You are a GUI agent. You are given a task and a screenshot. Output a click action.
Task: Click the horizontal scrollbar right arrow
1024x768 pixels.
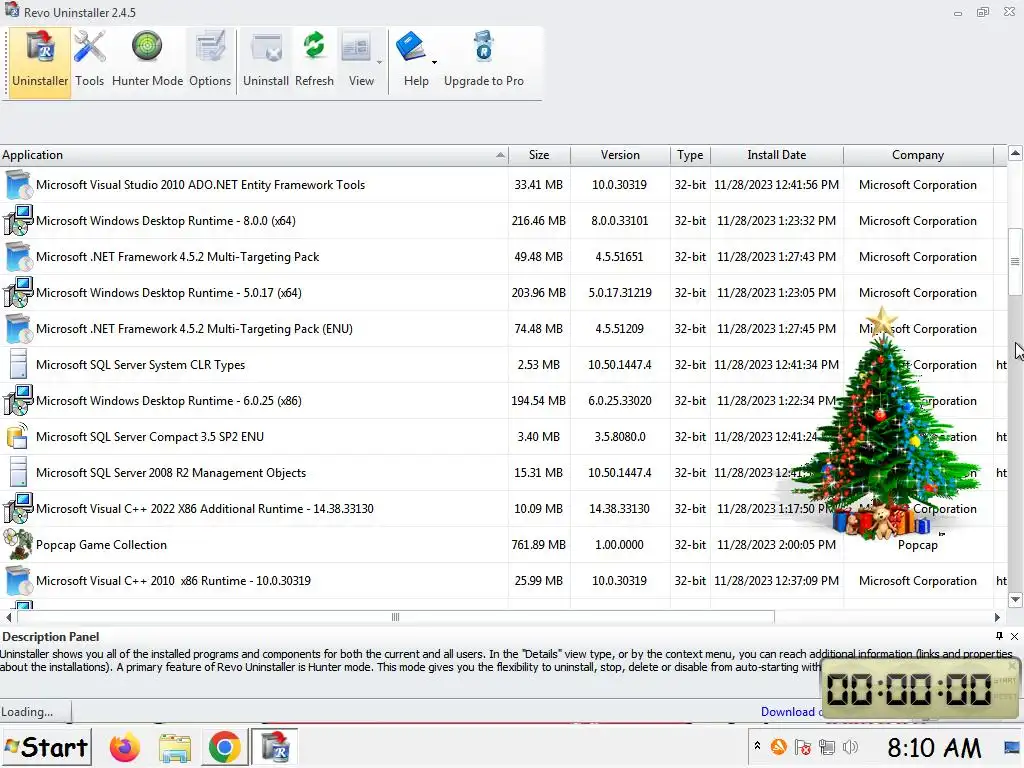(x=997, y=617)
